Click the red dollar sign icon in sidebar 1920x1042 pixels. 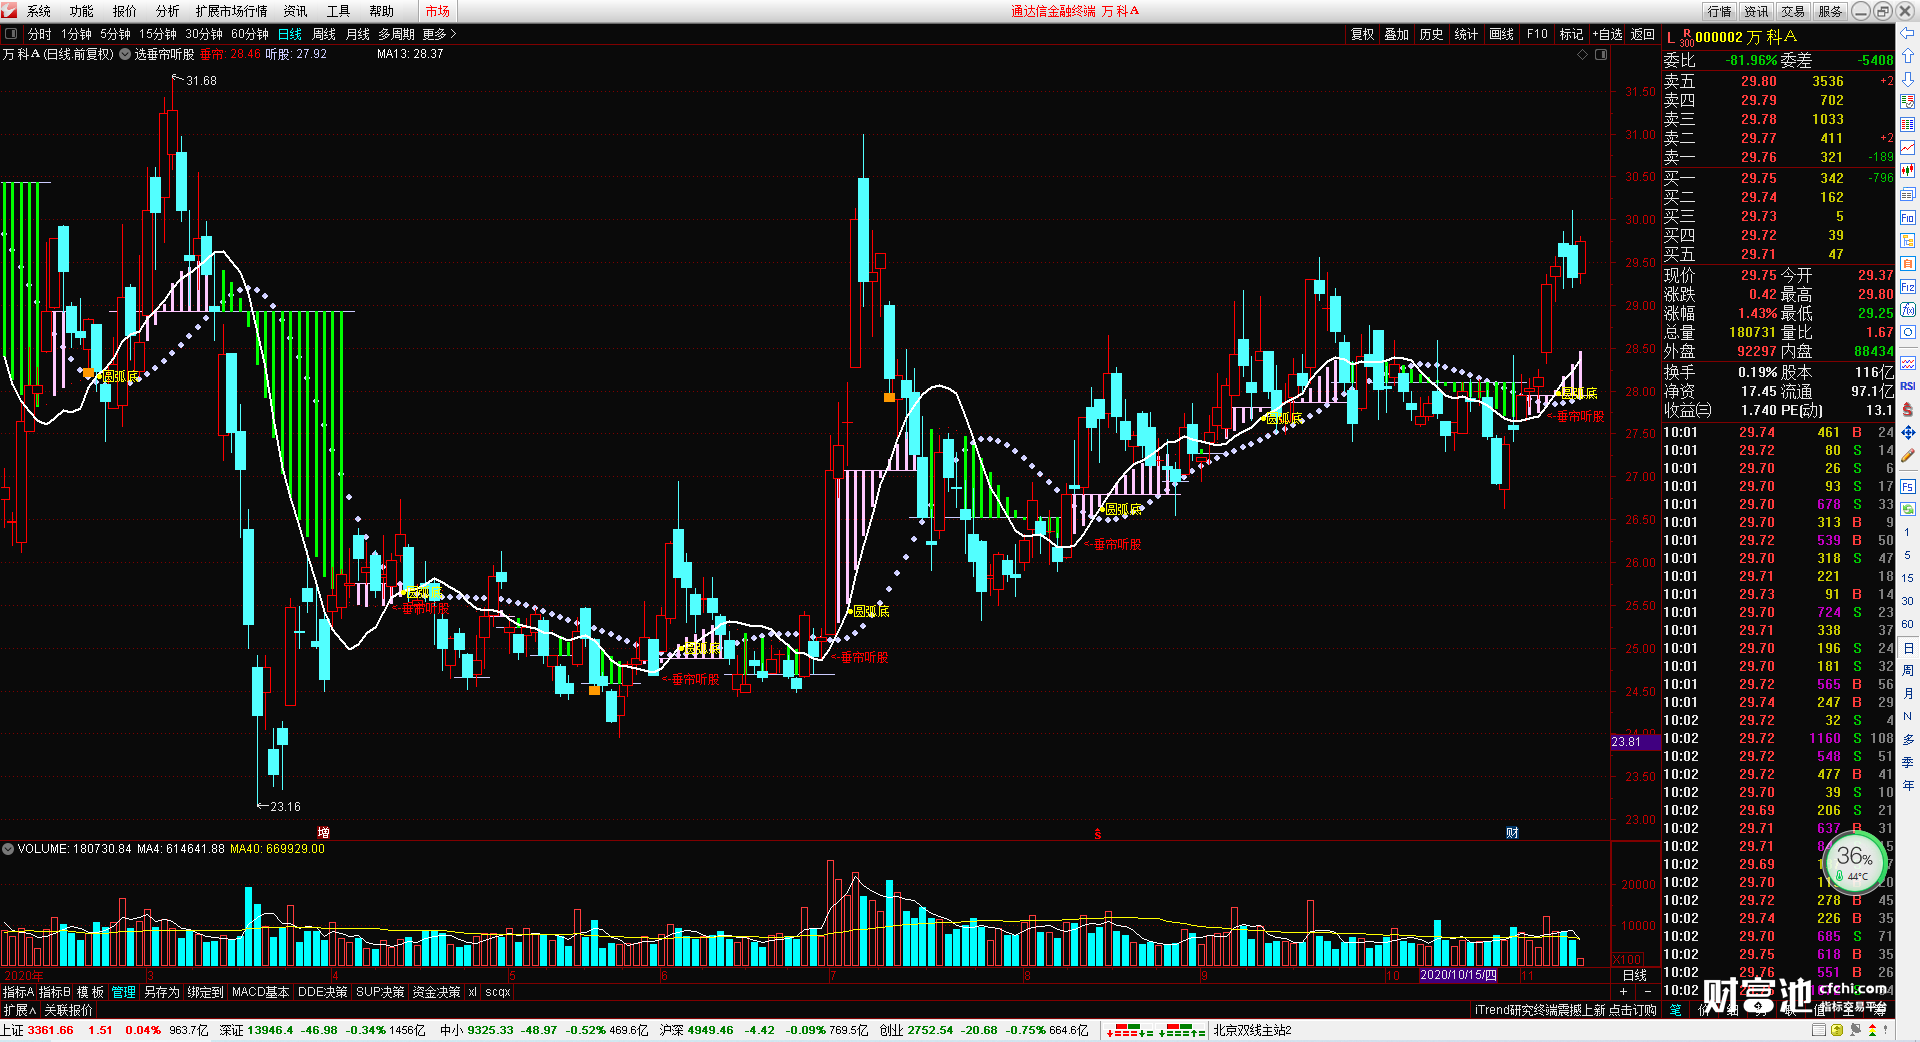click(x=1907, y=409)
